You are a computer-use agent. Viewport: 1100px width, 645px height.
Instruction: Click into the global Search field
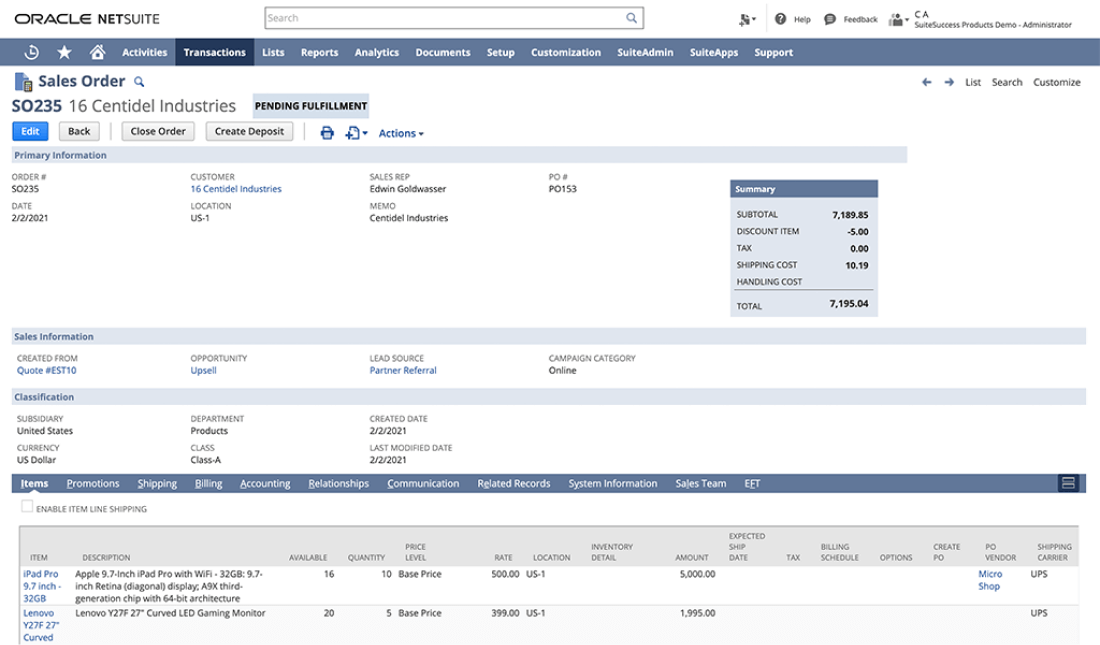point(445,18)
